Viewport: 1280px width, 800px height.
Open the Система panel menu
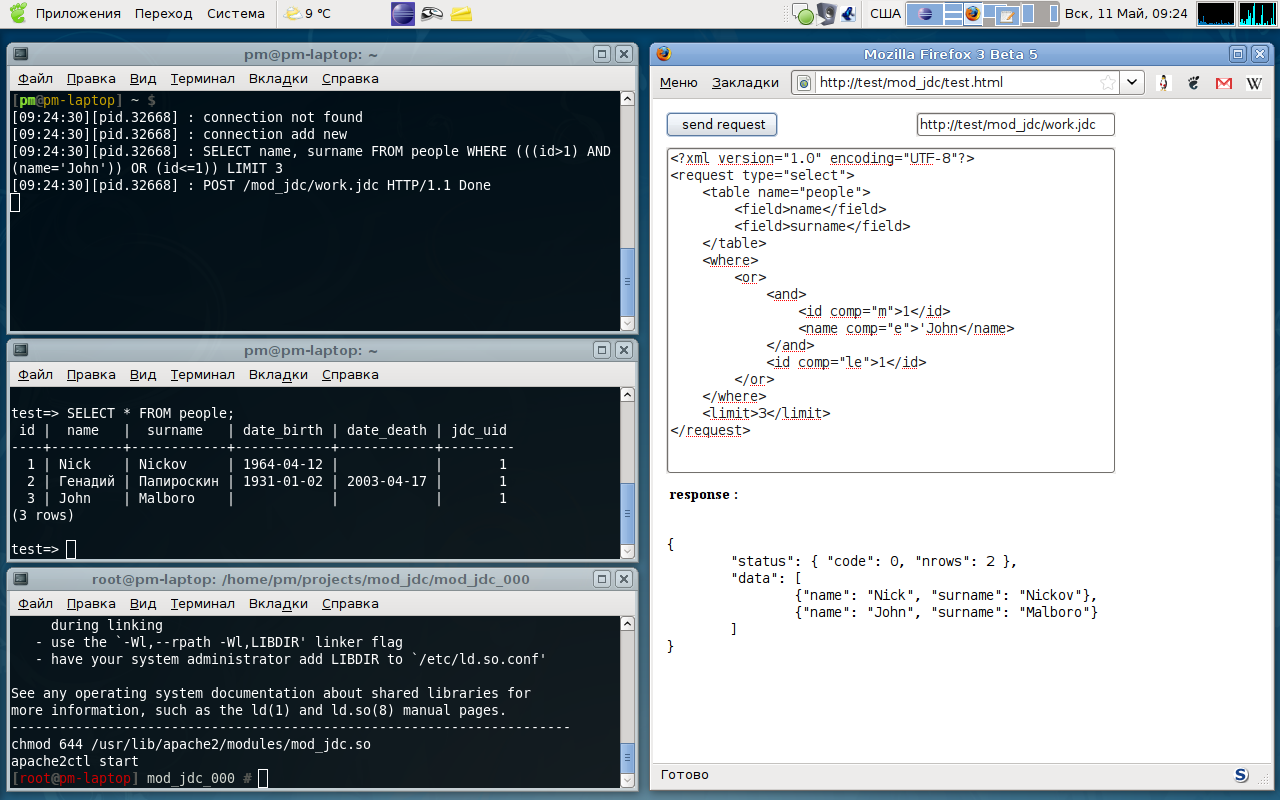tap(236, 13)
